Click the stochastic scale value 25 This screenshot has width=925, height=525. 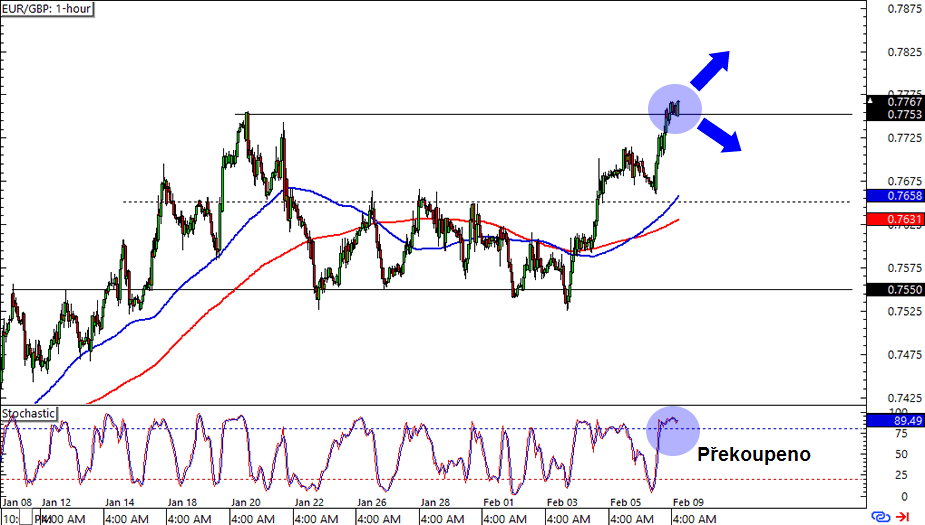(x=901, y=475)
